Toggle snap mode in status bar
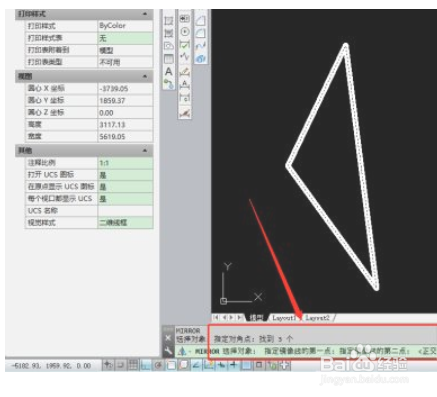Screen dimensions: 437x397 (120, 365)
